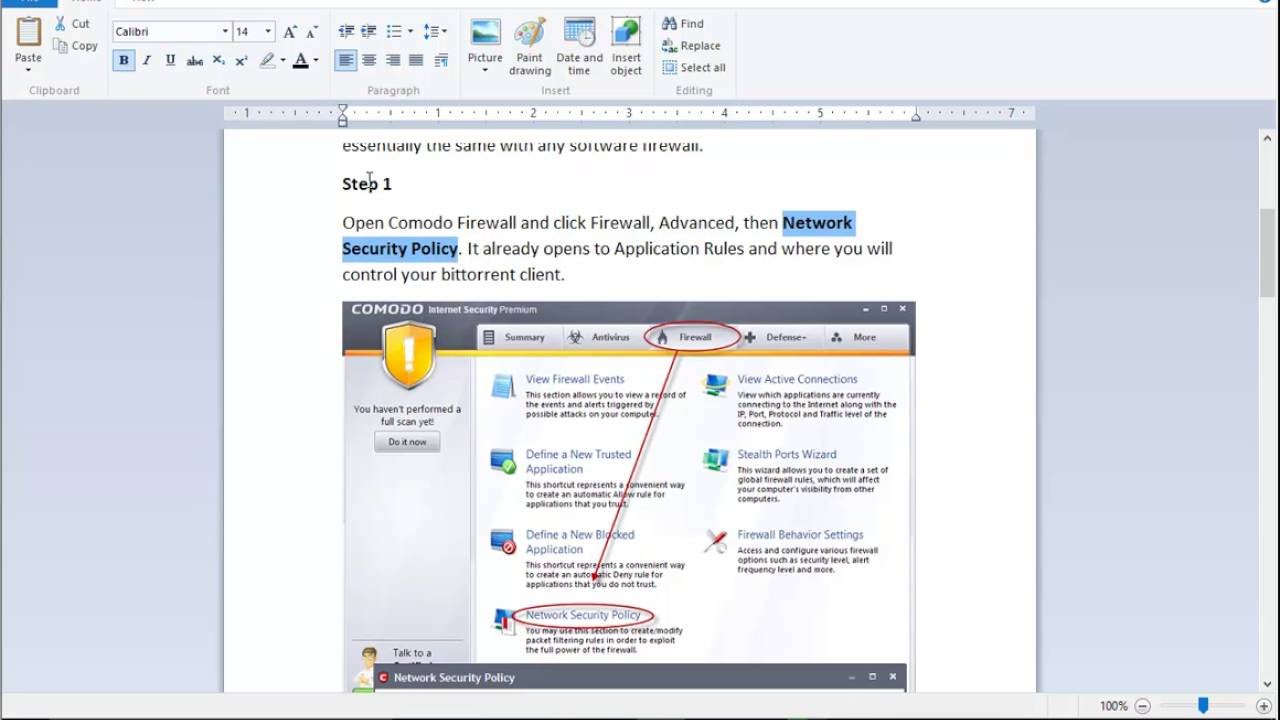Click the word "bittorrent" in the paragraph
This screenshot has width=1280, height=720.
click(478, 274)
